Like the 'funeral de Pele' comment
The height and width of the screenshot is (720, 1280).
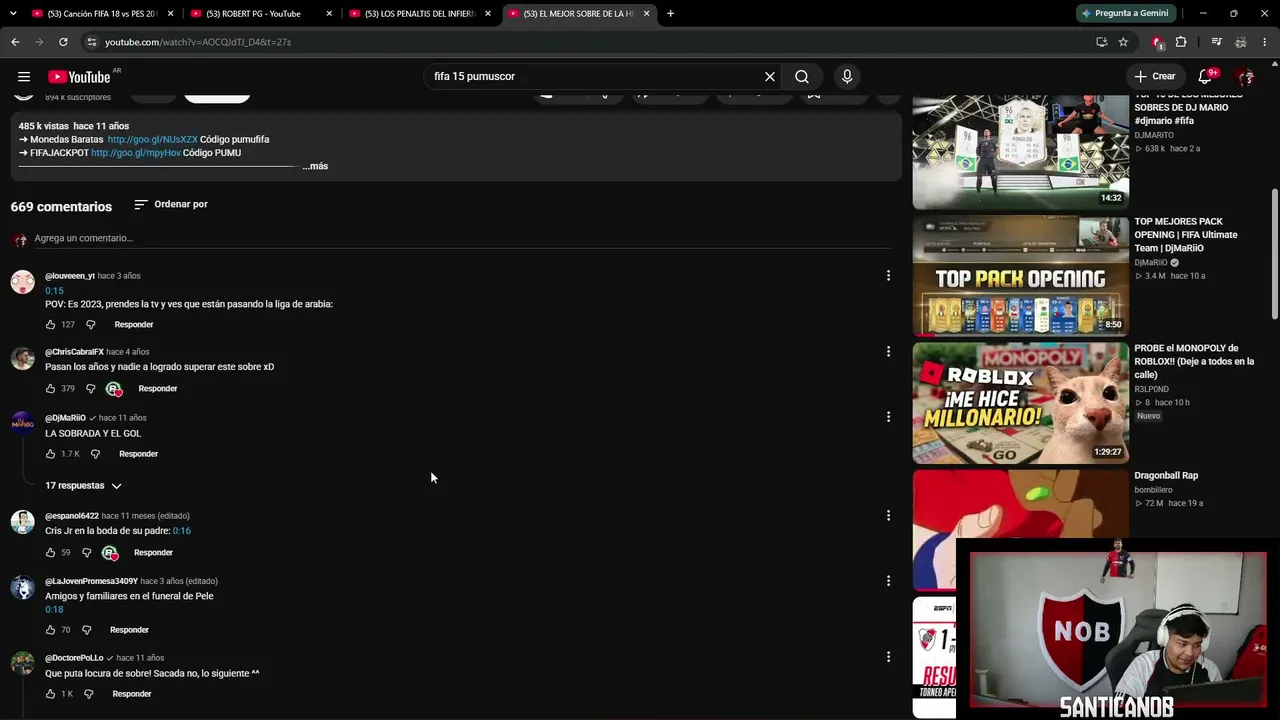pos(50,630)
